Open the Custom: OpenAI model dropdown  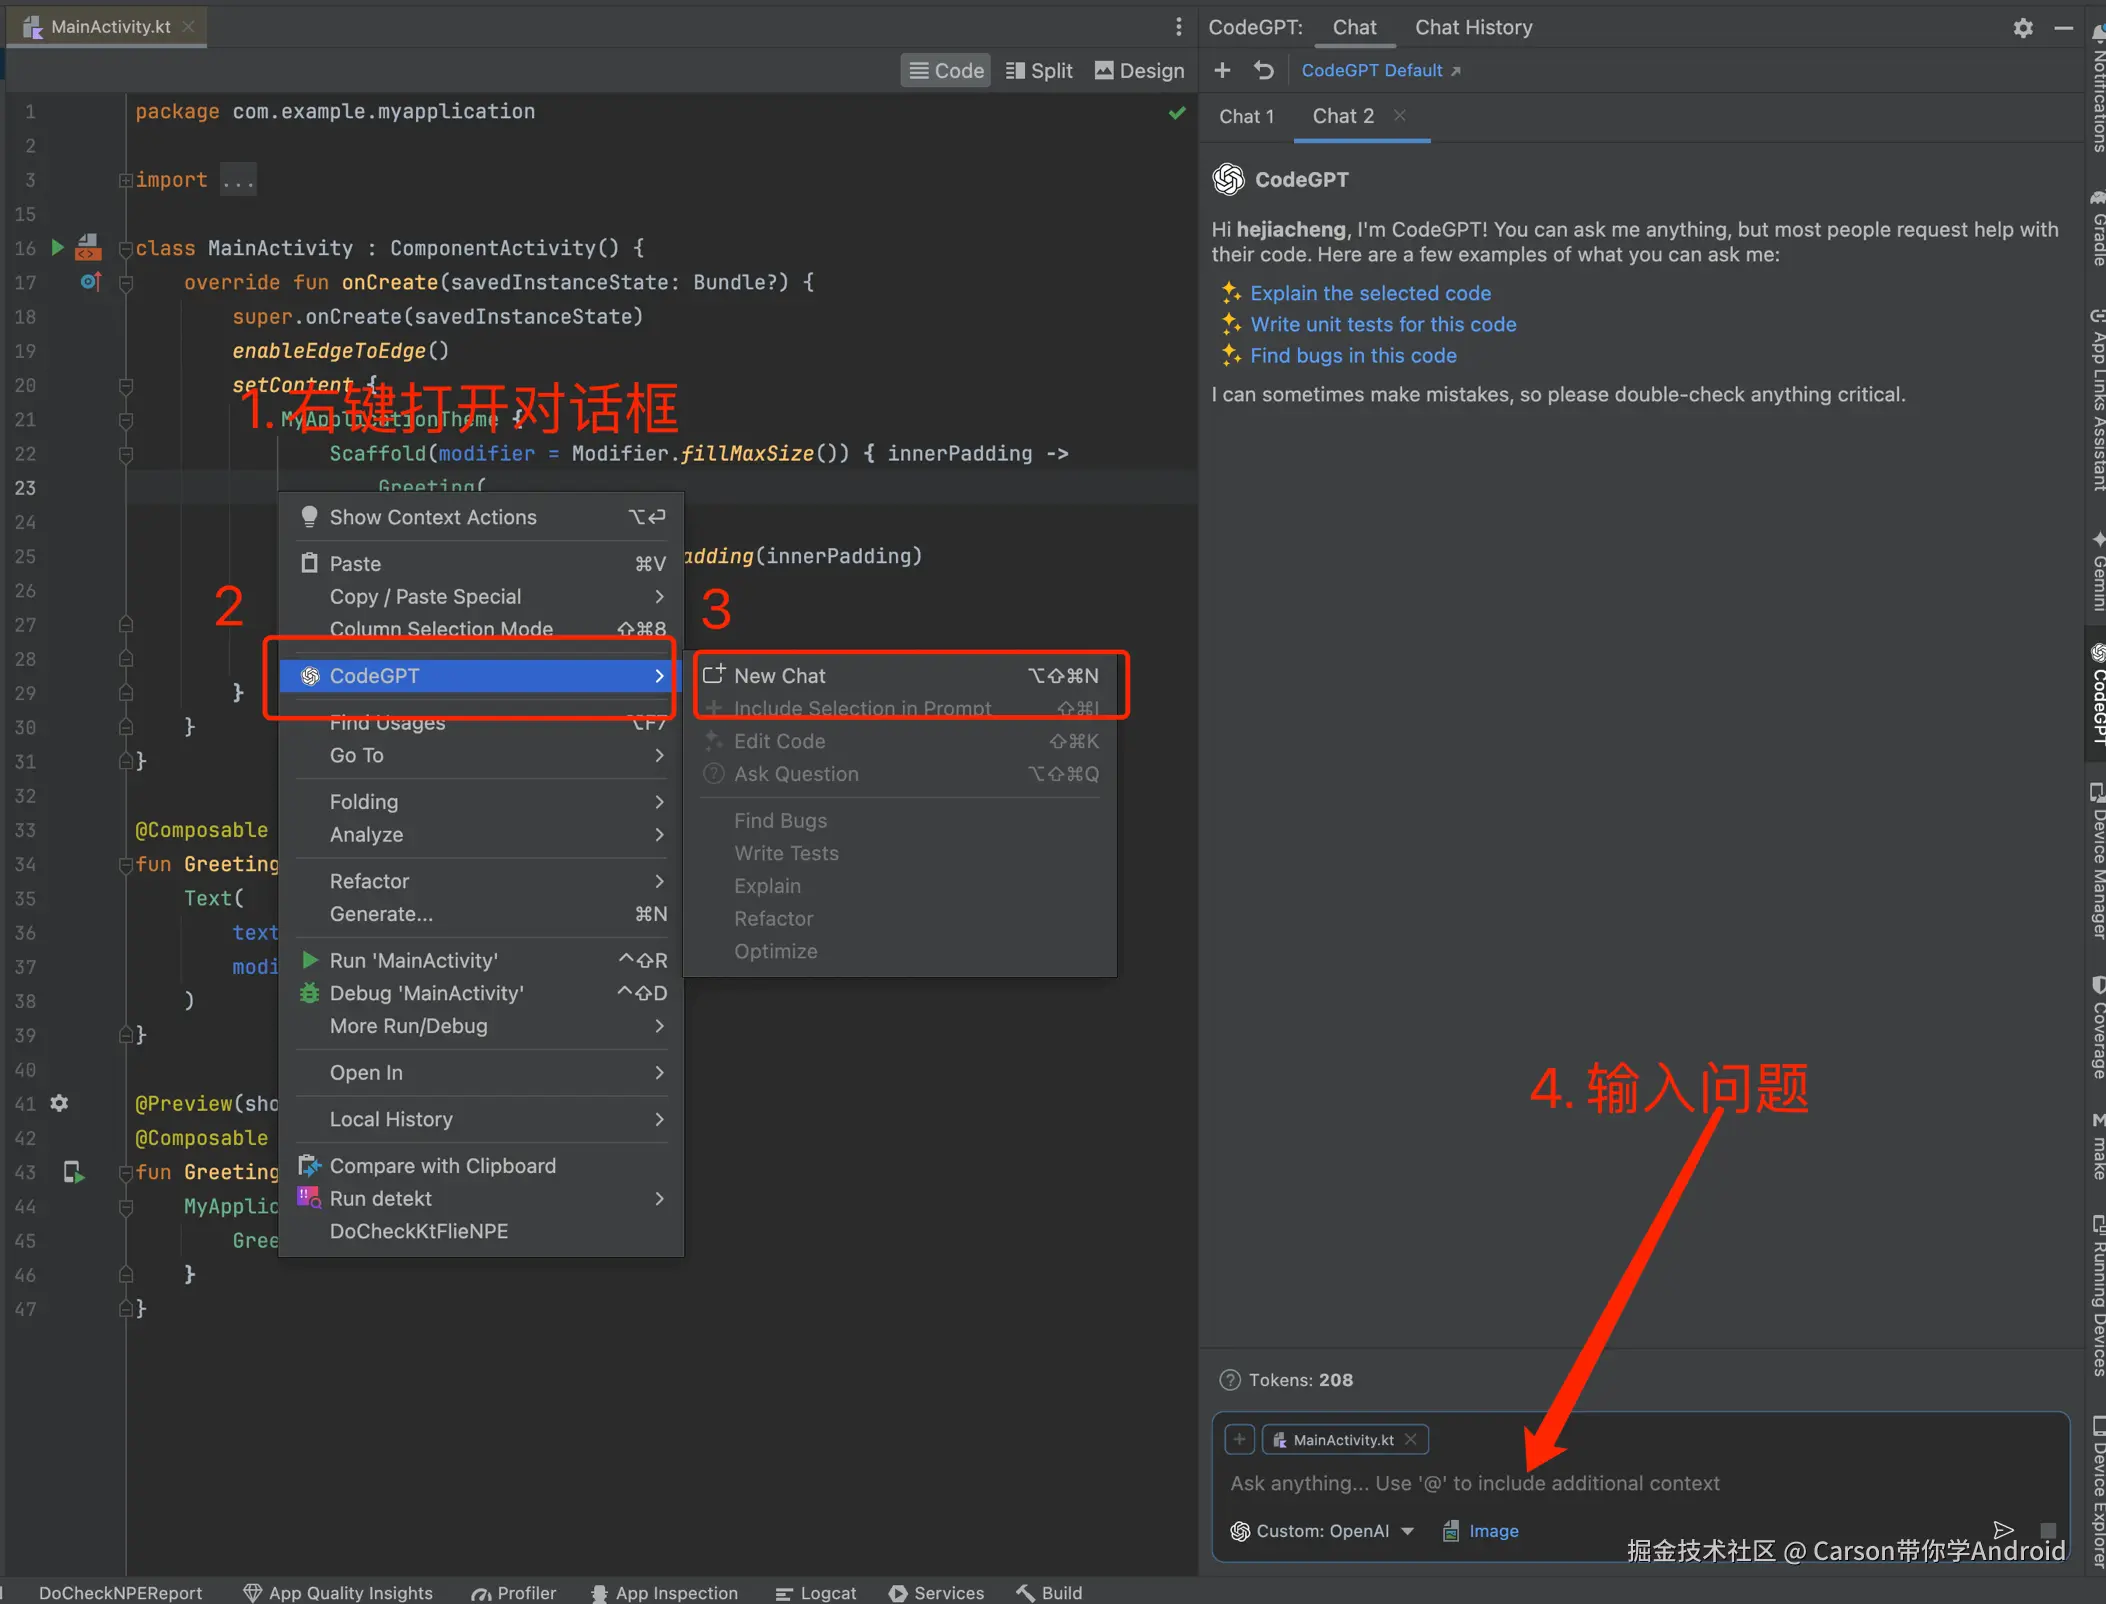tap(1322, 1531)
